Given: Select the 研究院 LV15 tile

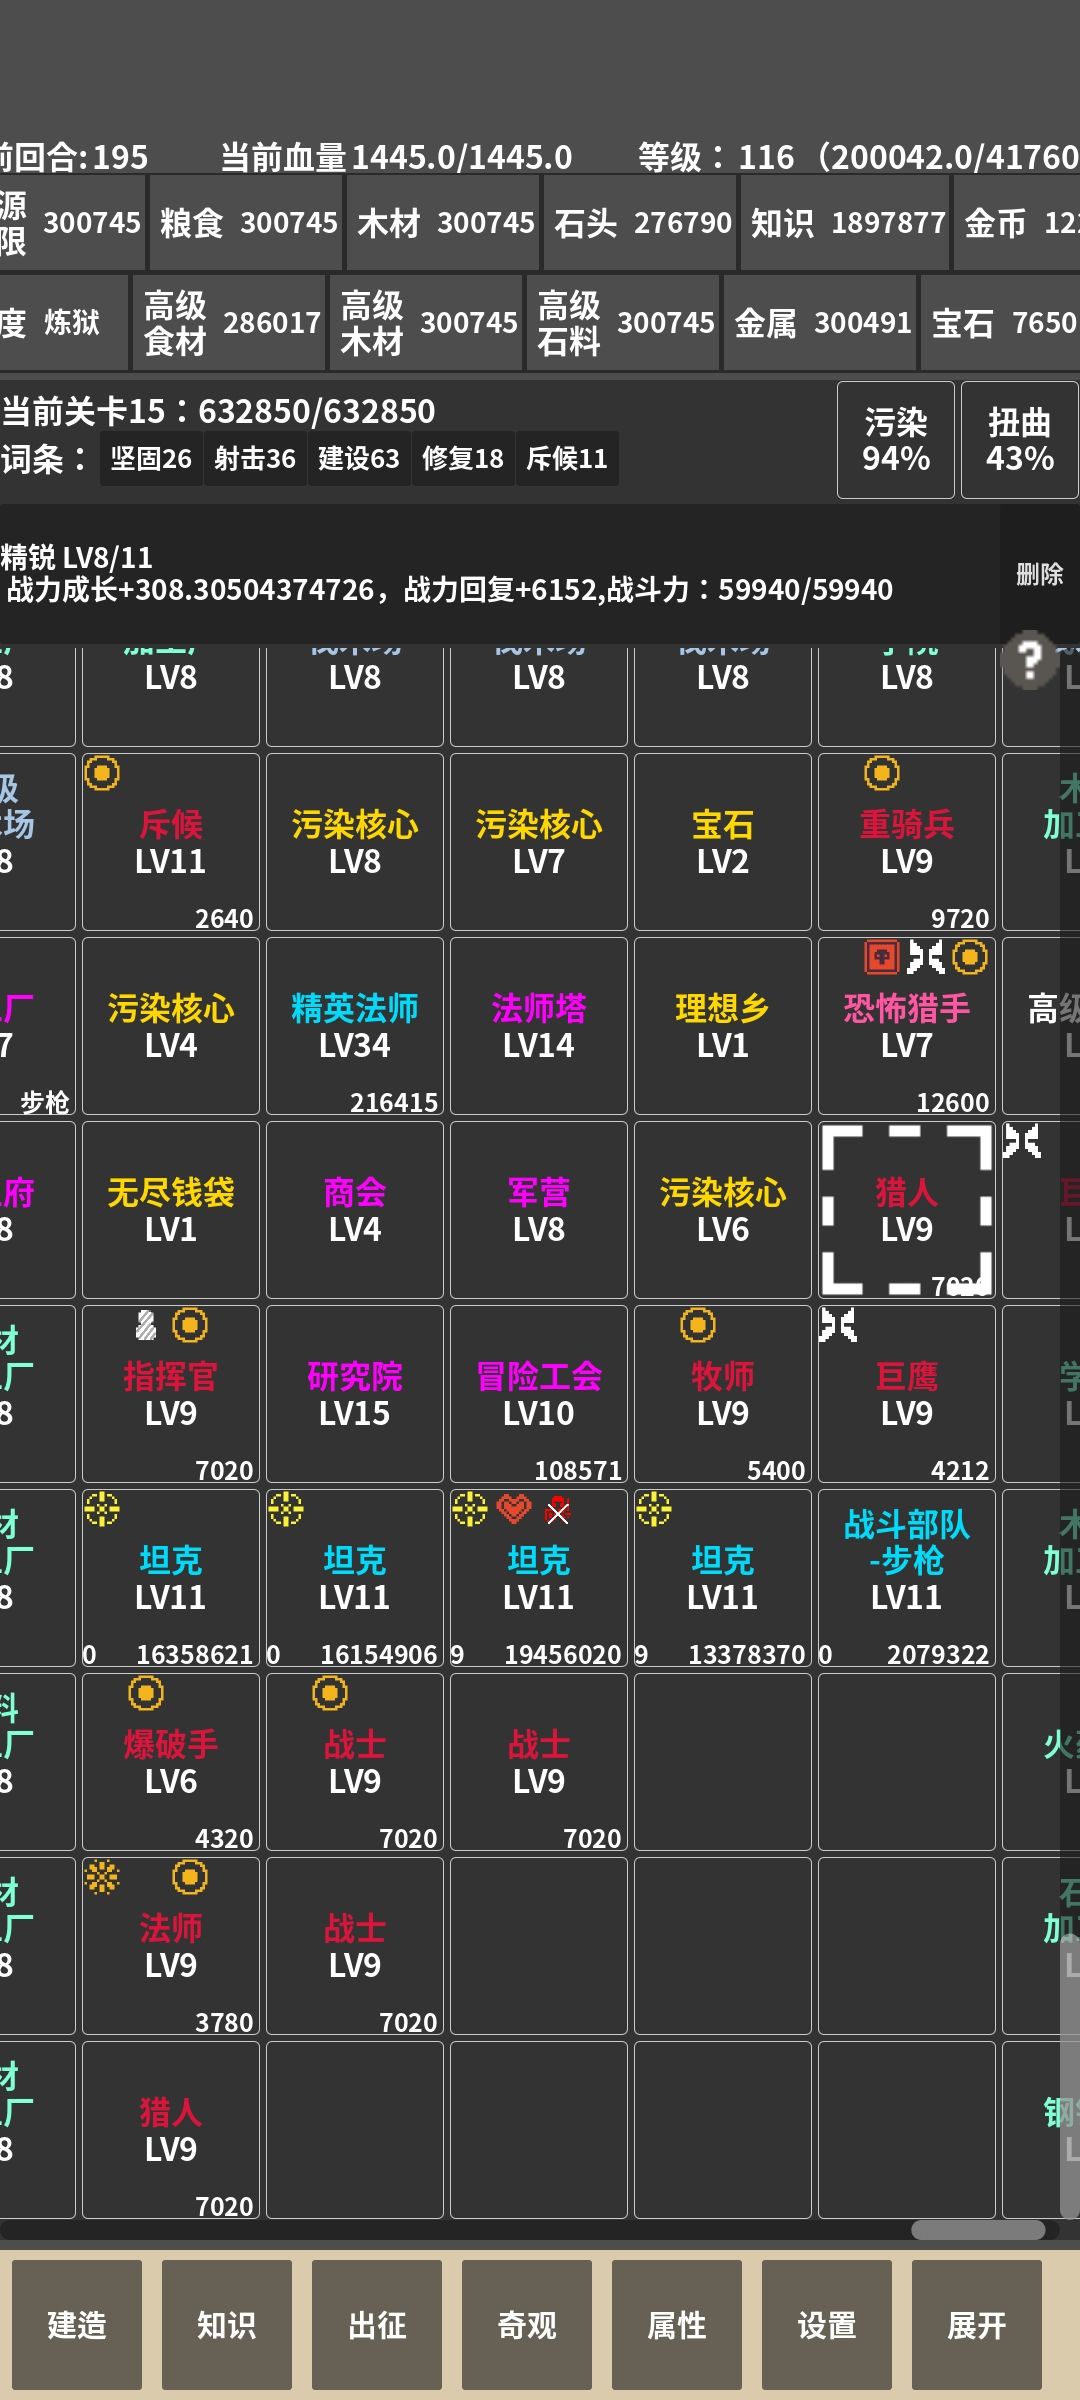Looking at the screenshot, I should pyautogui.click(x=355, y=1394).
